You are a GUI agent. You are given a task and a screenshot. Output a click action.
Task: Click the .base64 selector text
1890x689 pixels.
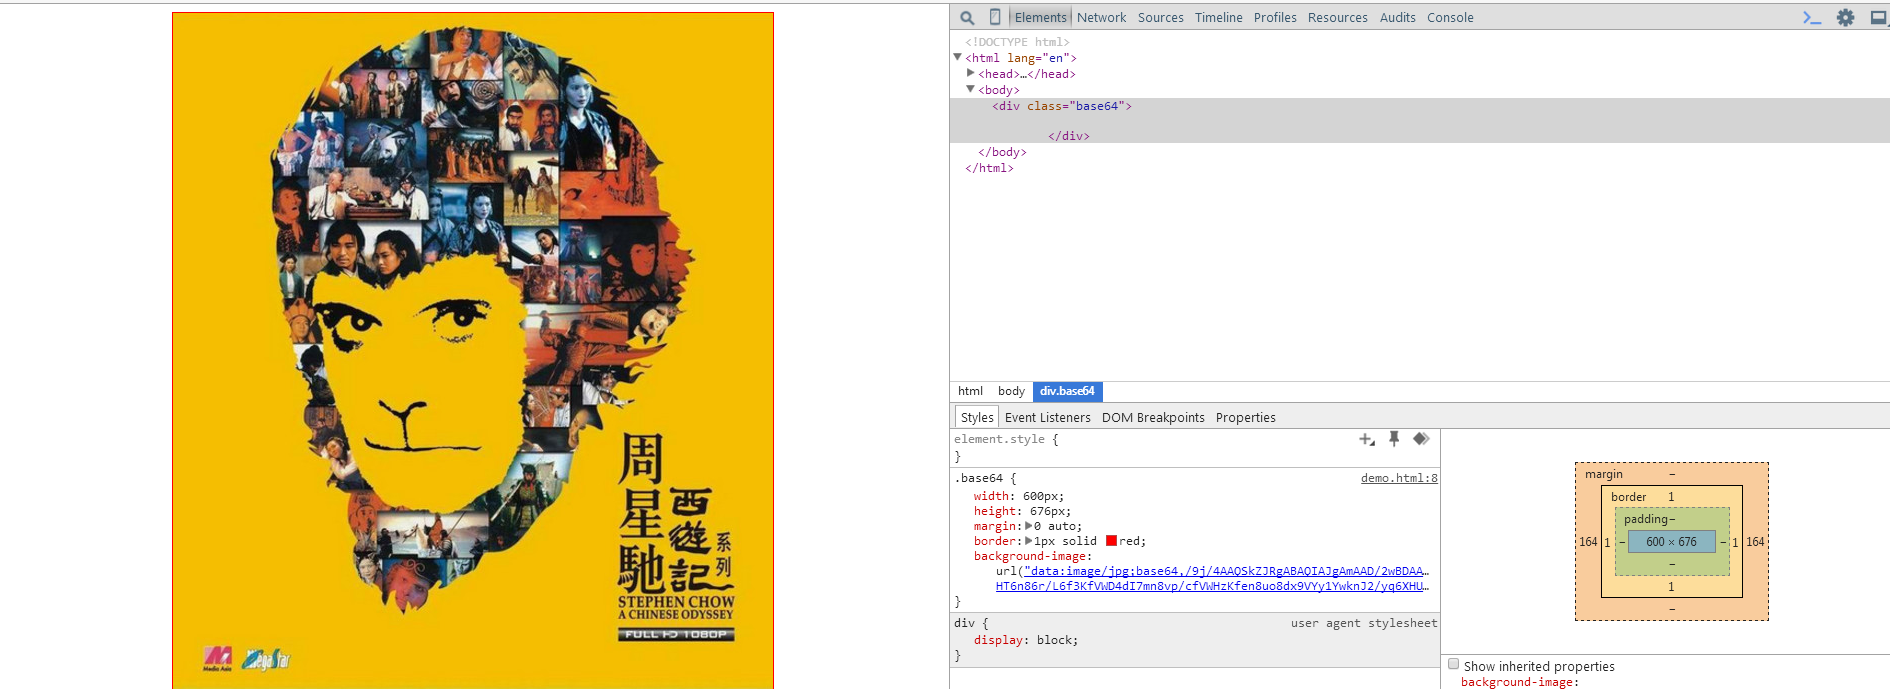[978, 478]
